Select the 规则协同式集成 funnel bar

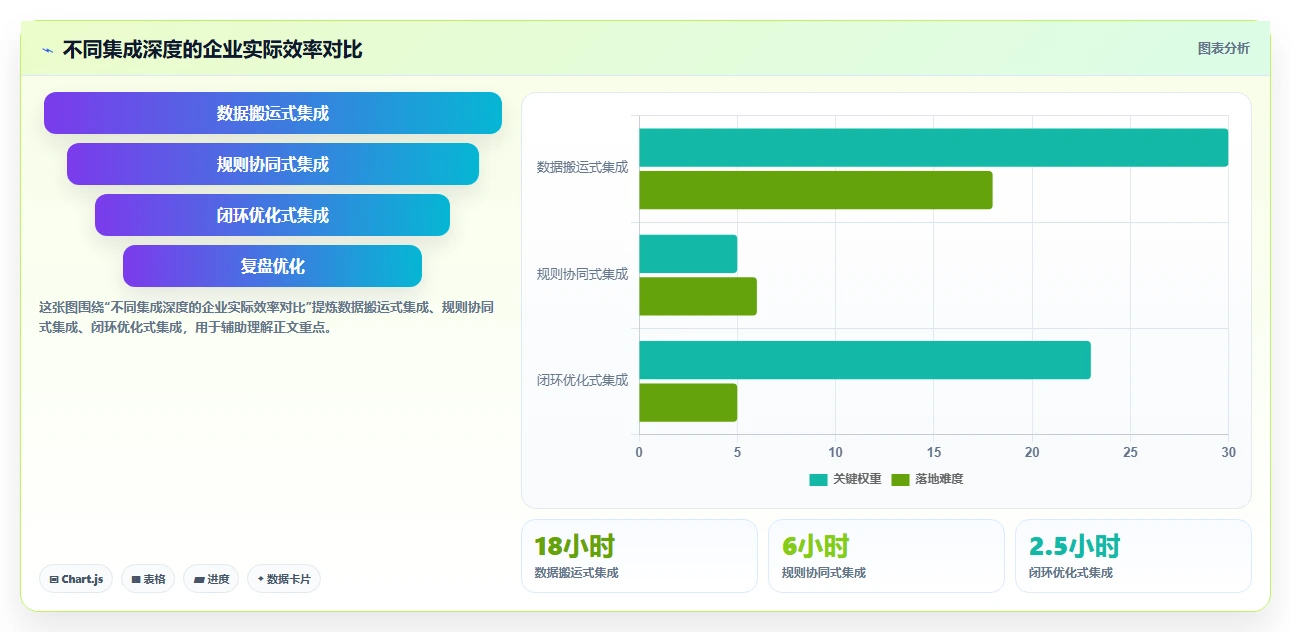pyautogui.click(x=273, y=164)
